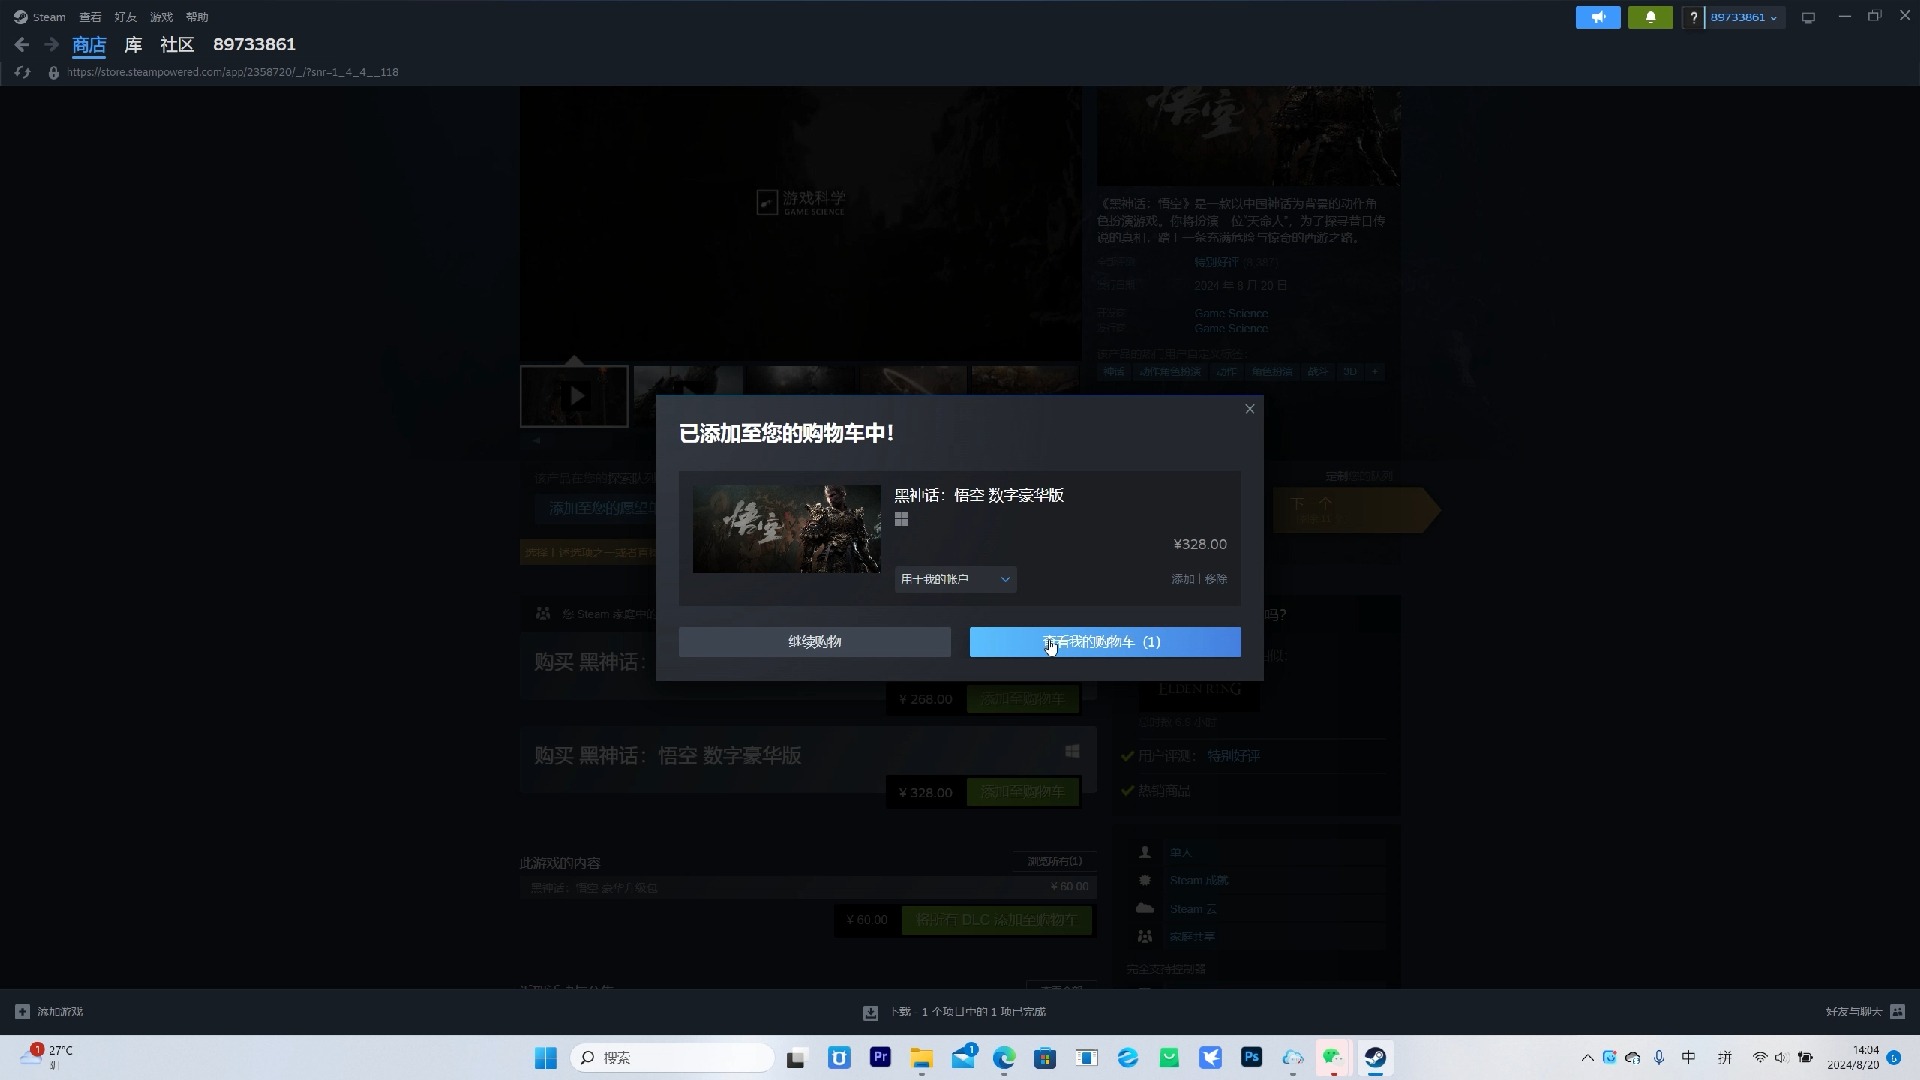Open the 用于我的帐户 dropdown
The image size is (1920, 1080).
(x=956, y=579)
